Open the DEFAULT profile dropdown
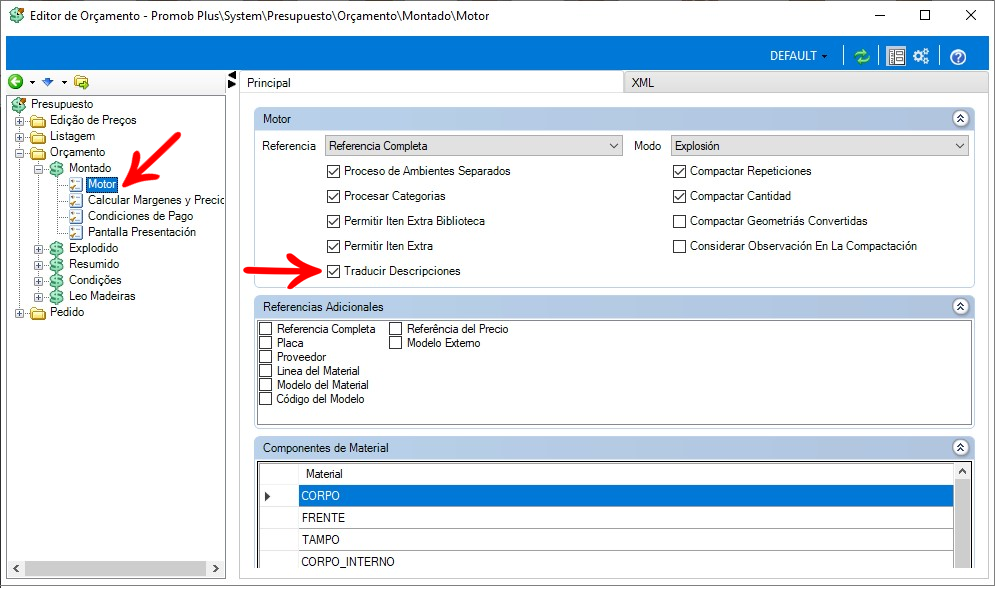Image resolution: width=1000 pixels, height=596 pixels. point(798,56)
